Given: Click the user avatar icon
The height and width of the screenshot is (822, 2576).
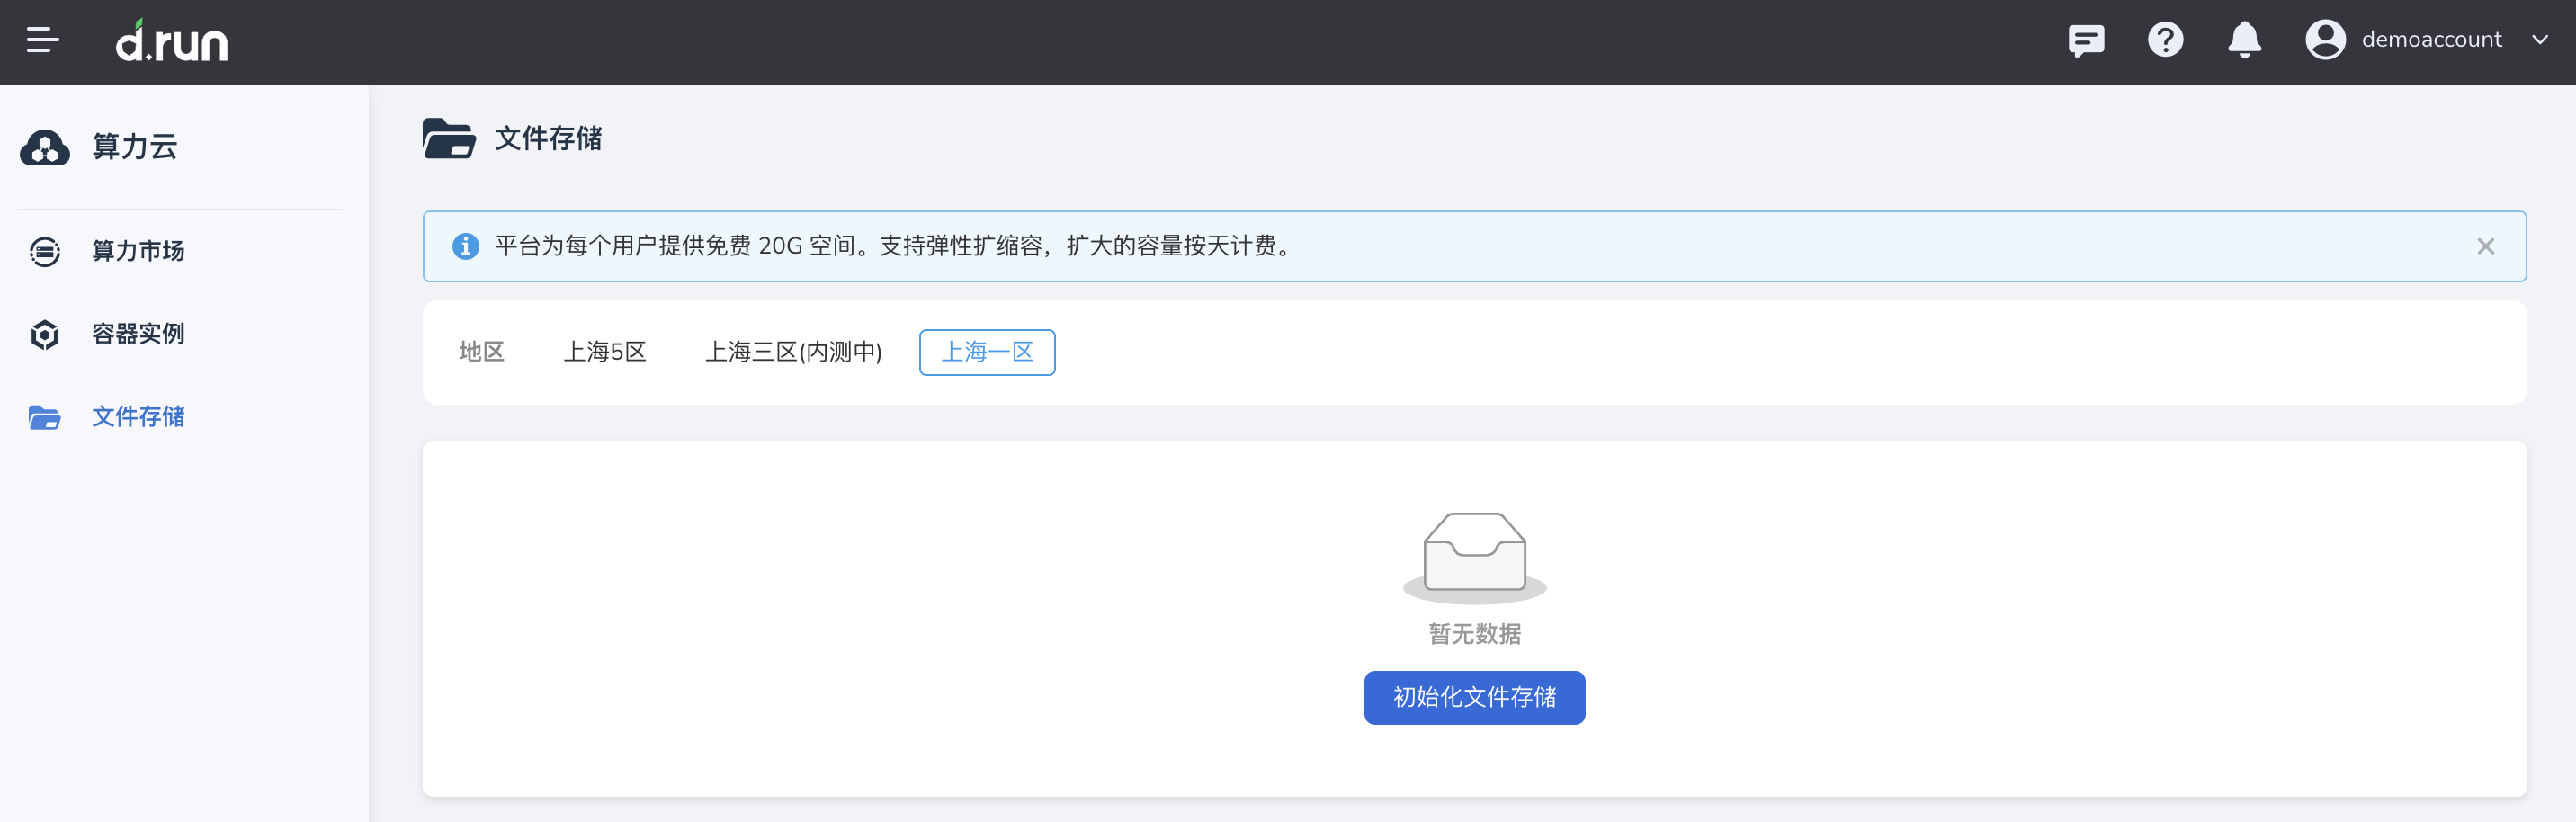Looking at the screenshot, I should point(2325,39).
